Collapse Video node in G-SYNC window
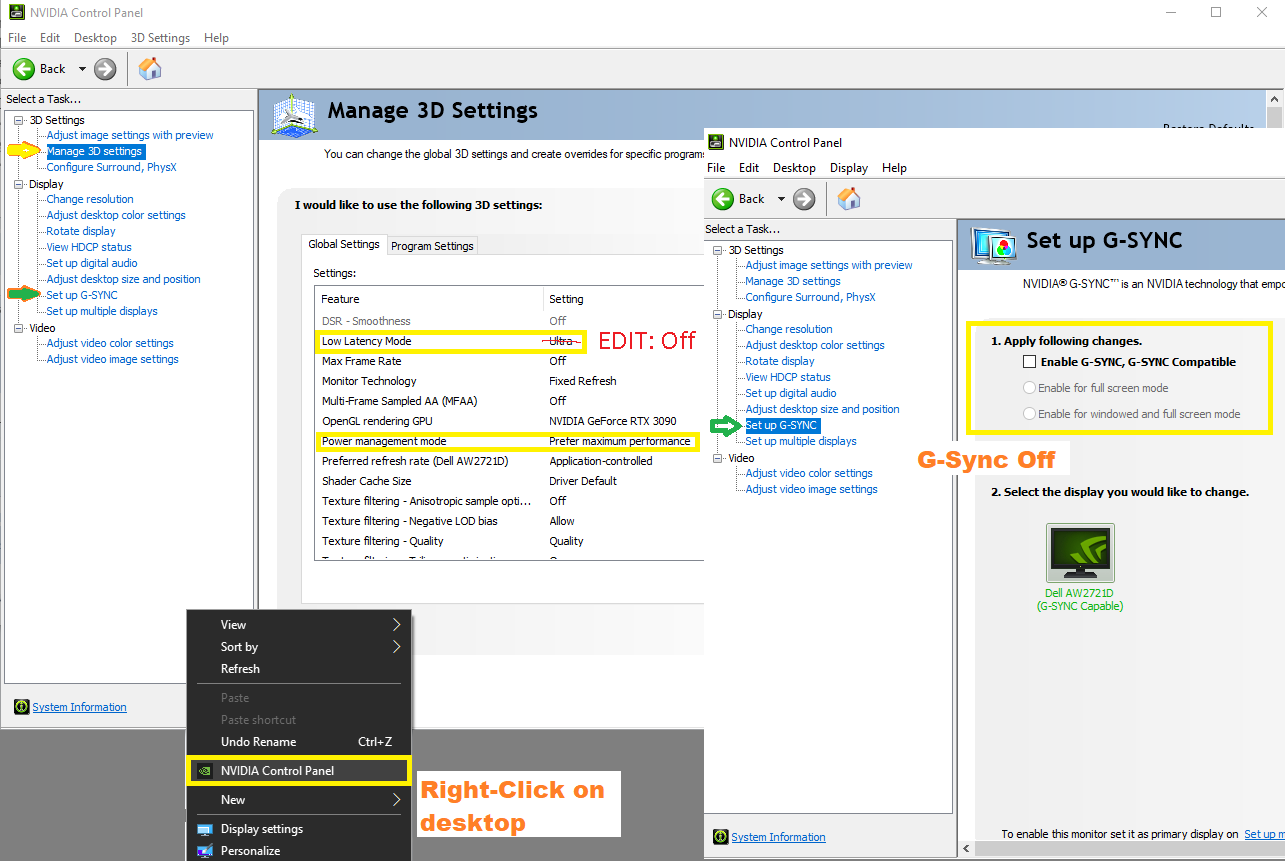The height and width of the screenshot is (861, 1285). pos(717,458)
